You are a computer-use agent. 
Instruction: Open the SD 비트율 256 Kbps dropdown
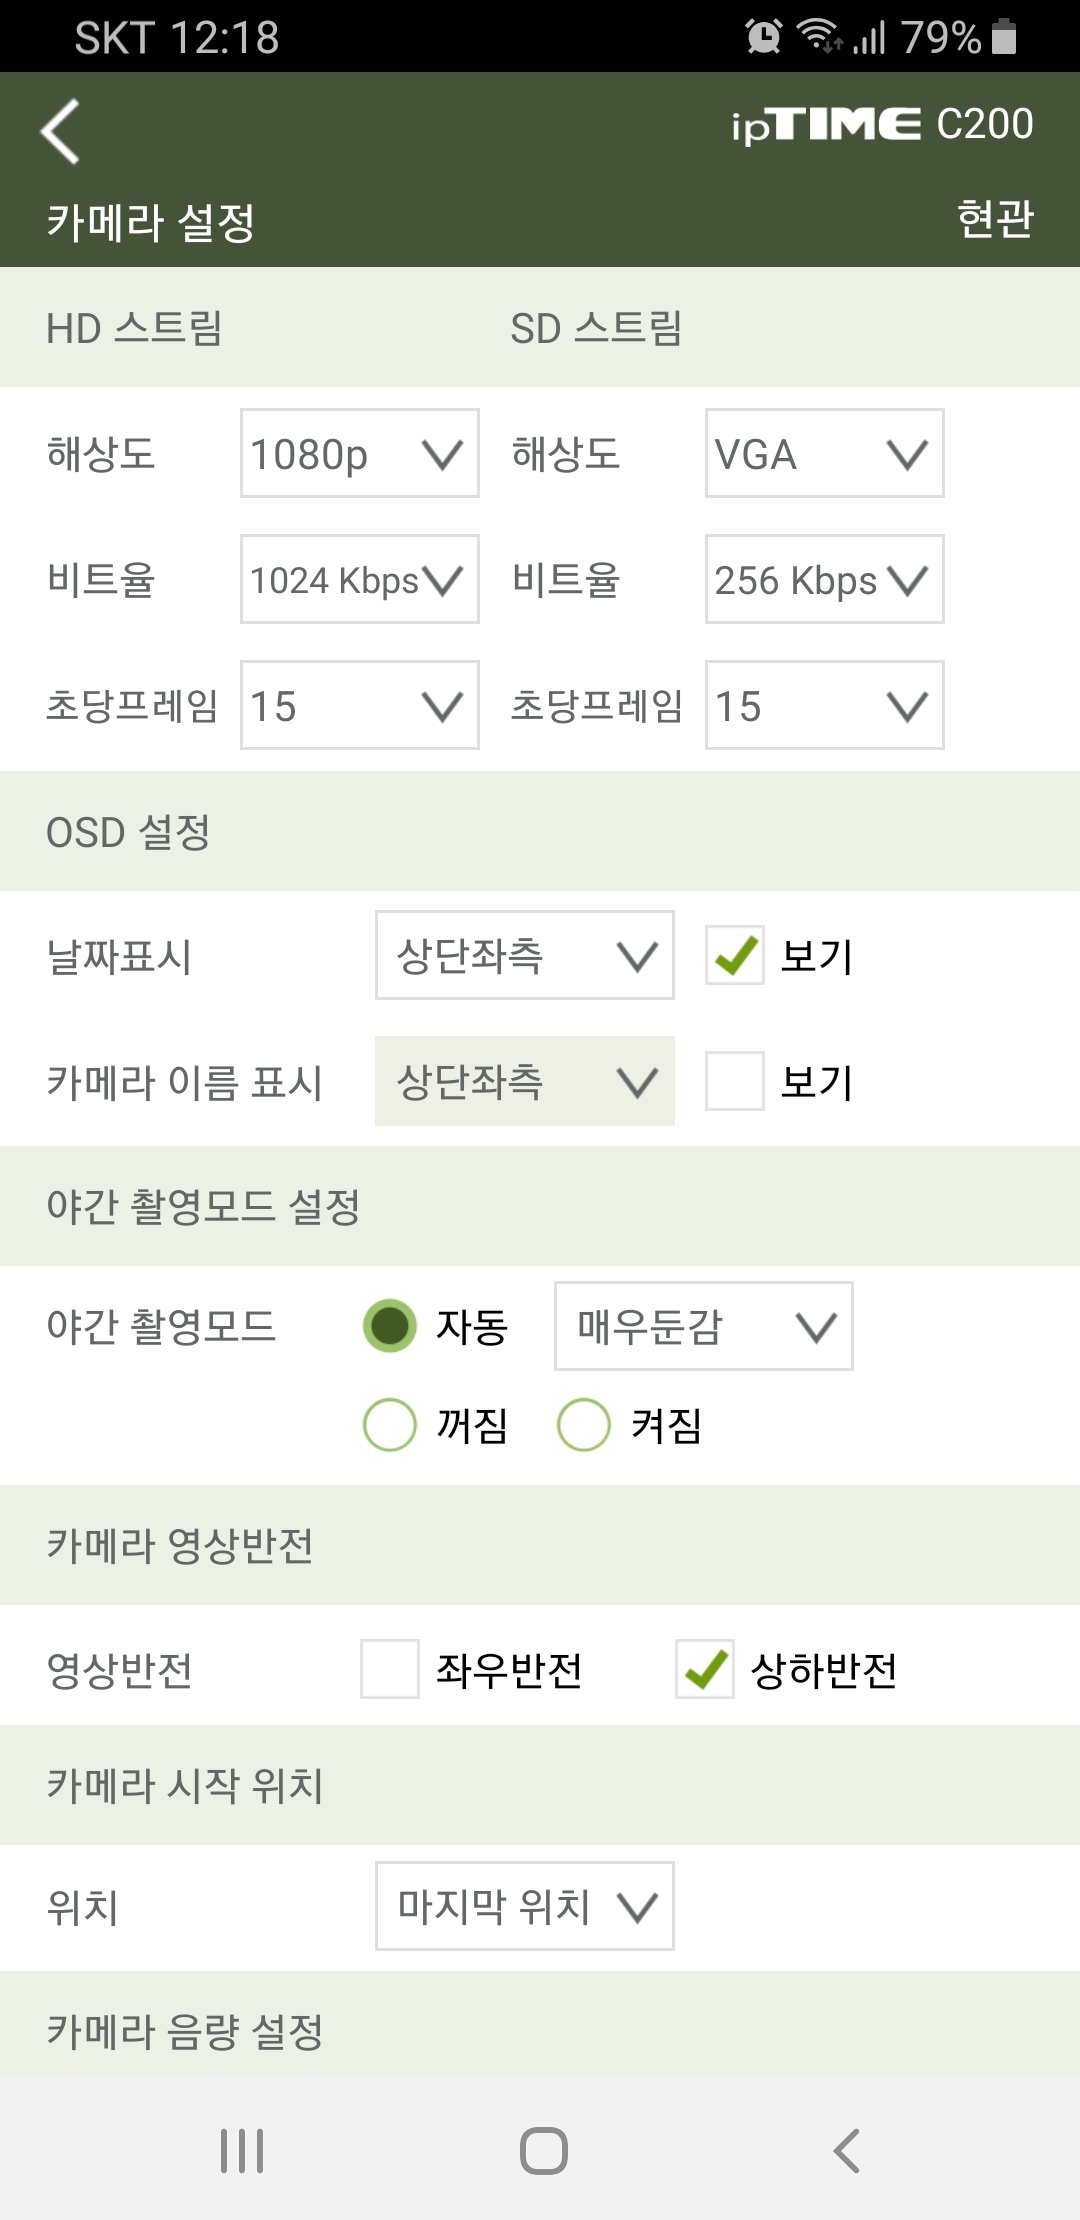(825, 579)
